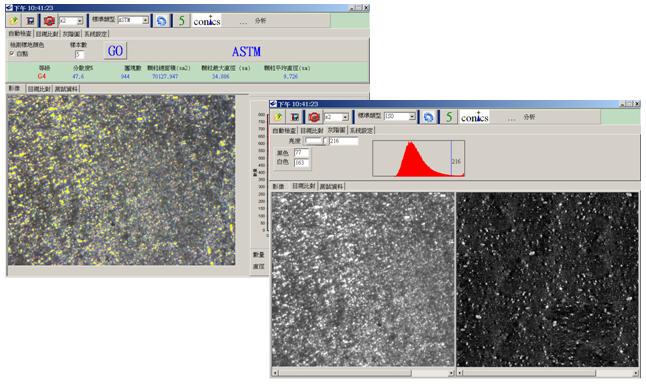Click the yellow open-file icon in ISO window

279,117
